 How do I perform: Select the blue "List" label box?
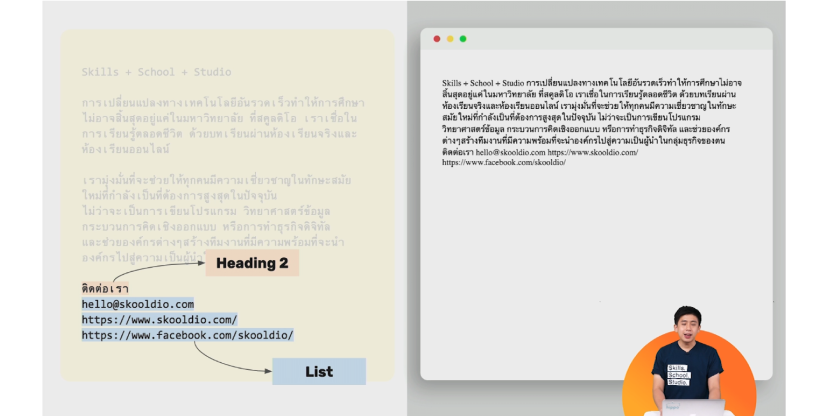tap(319, 372)
